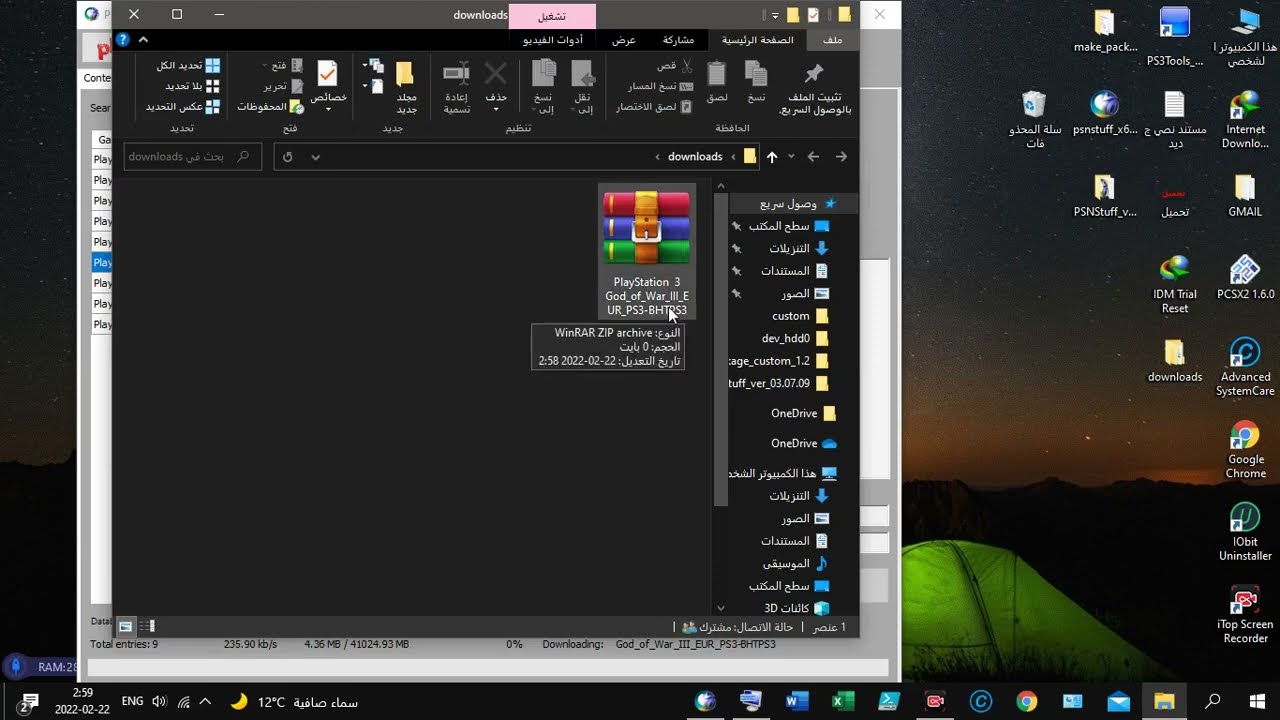Click the Pin to Quick access ribbon icon
Image resolution: width=1280 pixels, height=720 pixels.
click(814, 74)
